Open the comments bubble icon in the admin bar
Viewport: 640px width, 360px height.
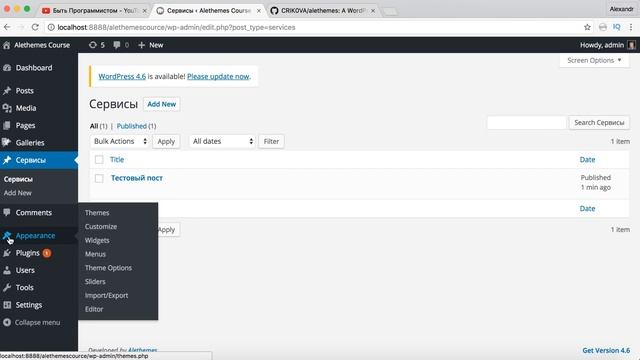[117, 45]
